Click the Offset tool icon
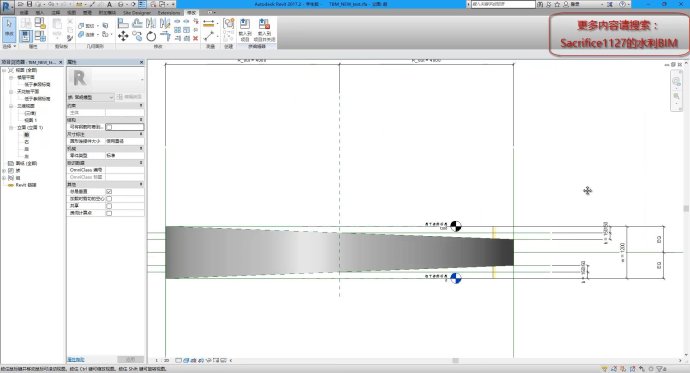This screenshot has height=373, width=690. coord(137,23)
